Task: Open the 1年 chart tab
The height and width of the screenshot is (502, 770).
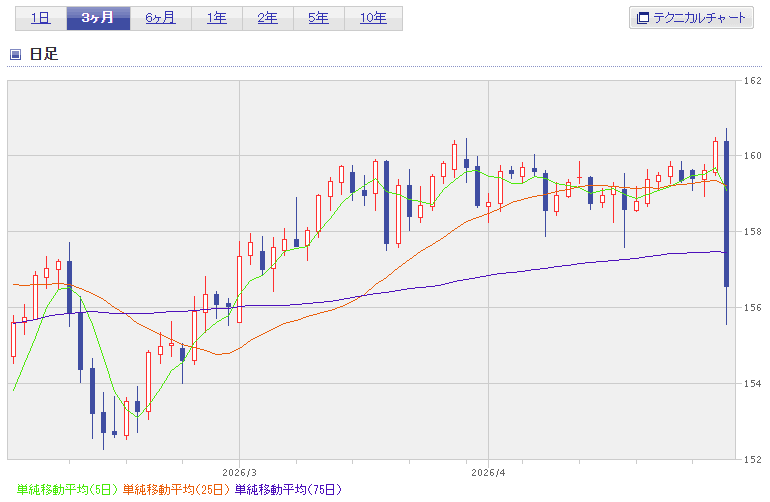Action: click(217, 18)
